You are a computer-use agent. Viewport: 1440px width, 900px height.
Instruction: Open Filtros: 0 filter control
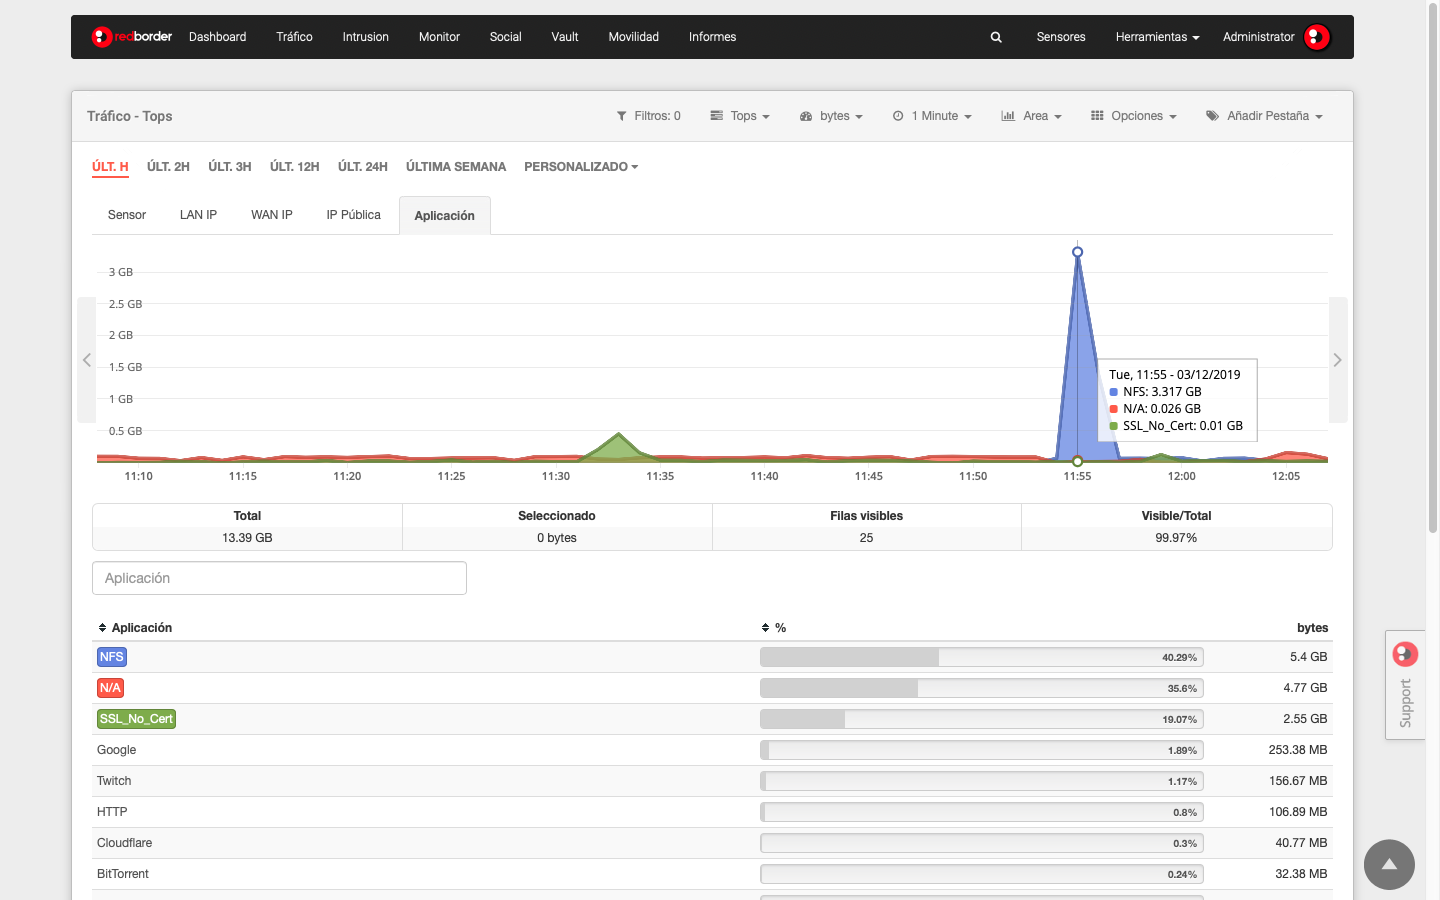coord(648,116)
